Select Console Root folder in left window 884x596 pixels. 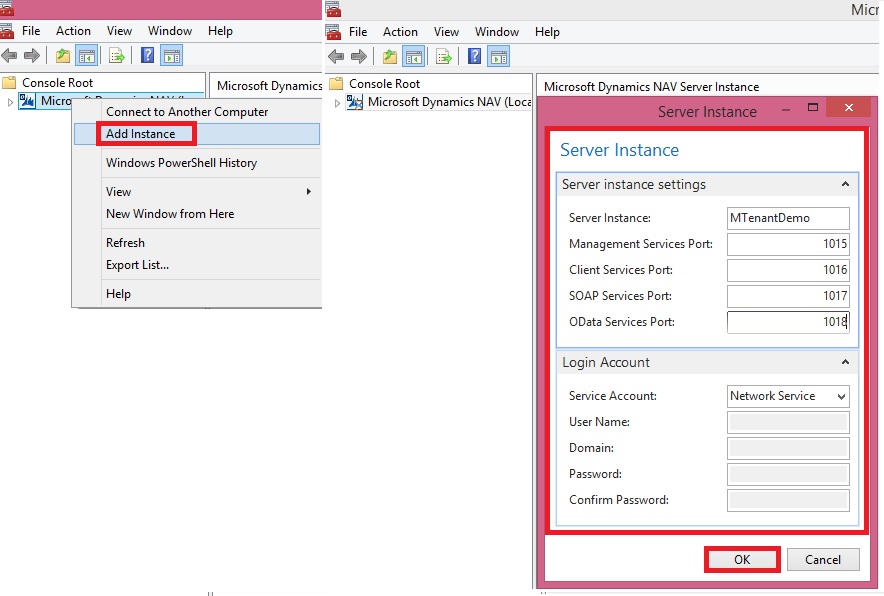coord(57,83)
